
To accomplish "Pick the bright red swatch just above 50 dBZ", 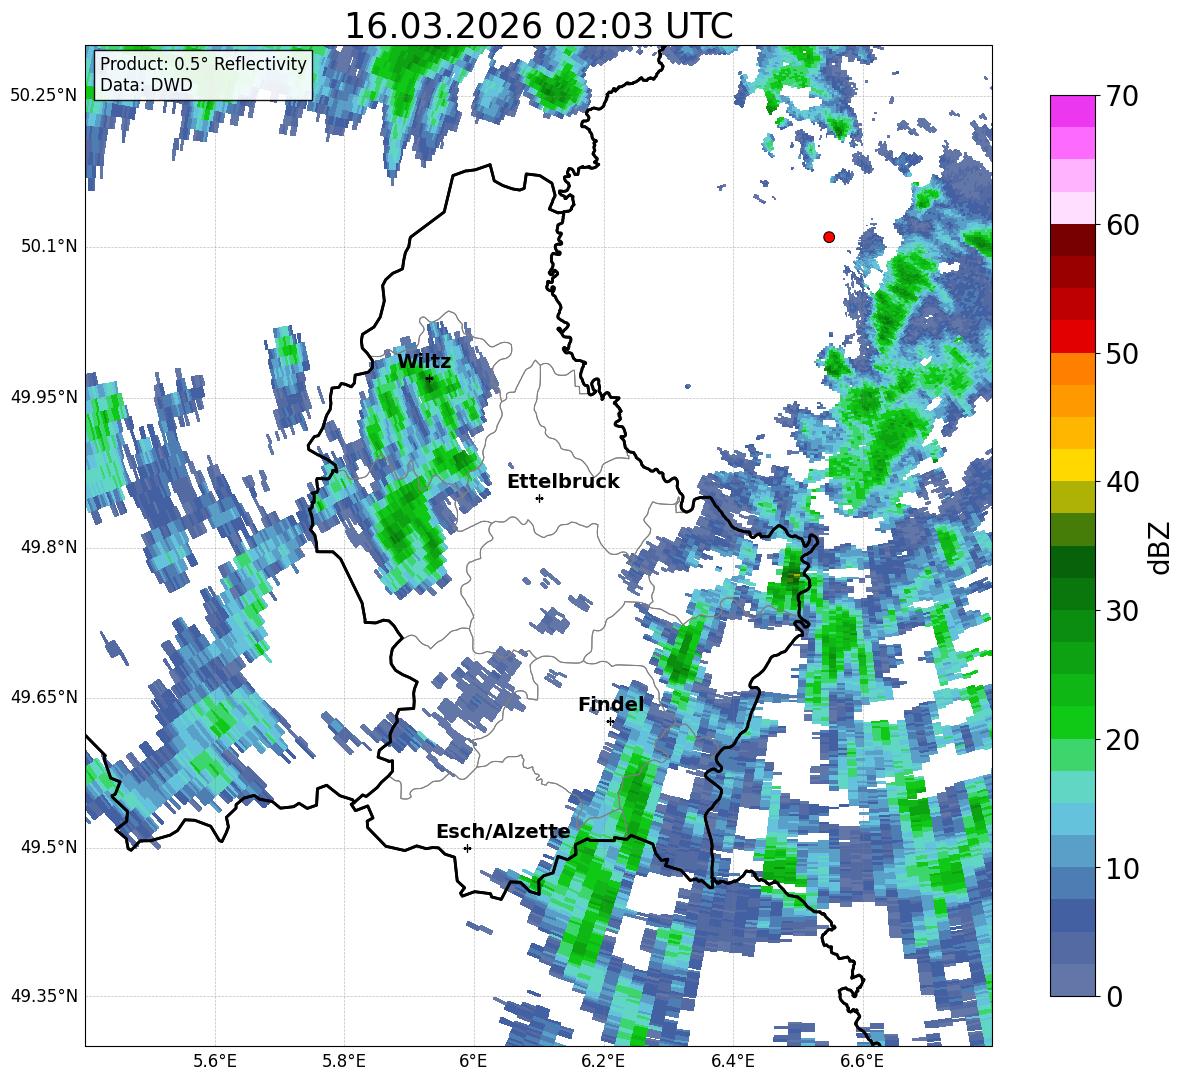I will pyautogui.click(x=1072, y=336).
